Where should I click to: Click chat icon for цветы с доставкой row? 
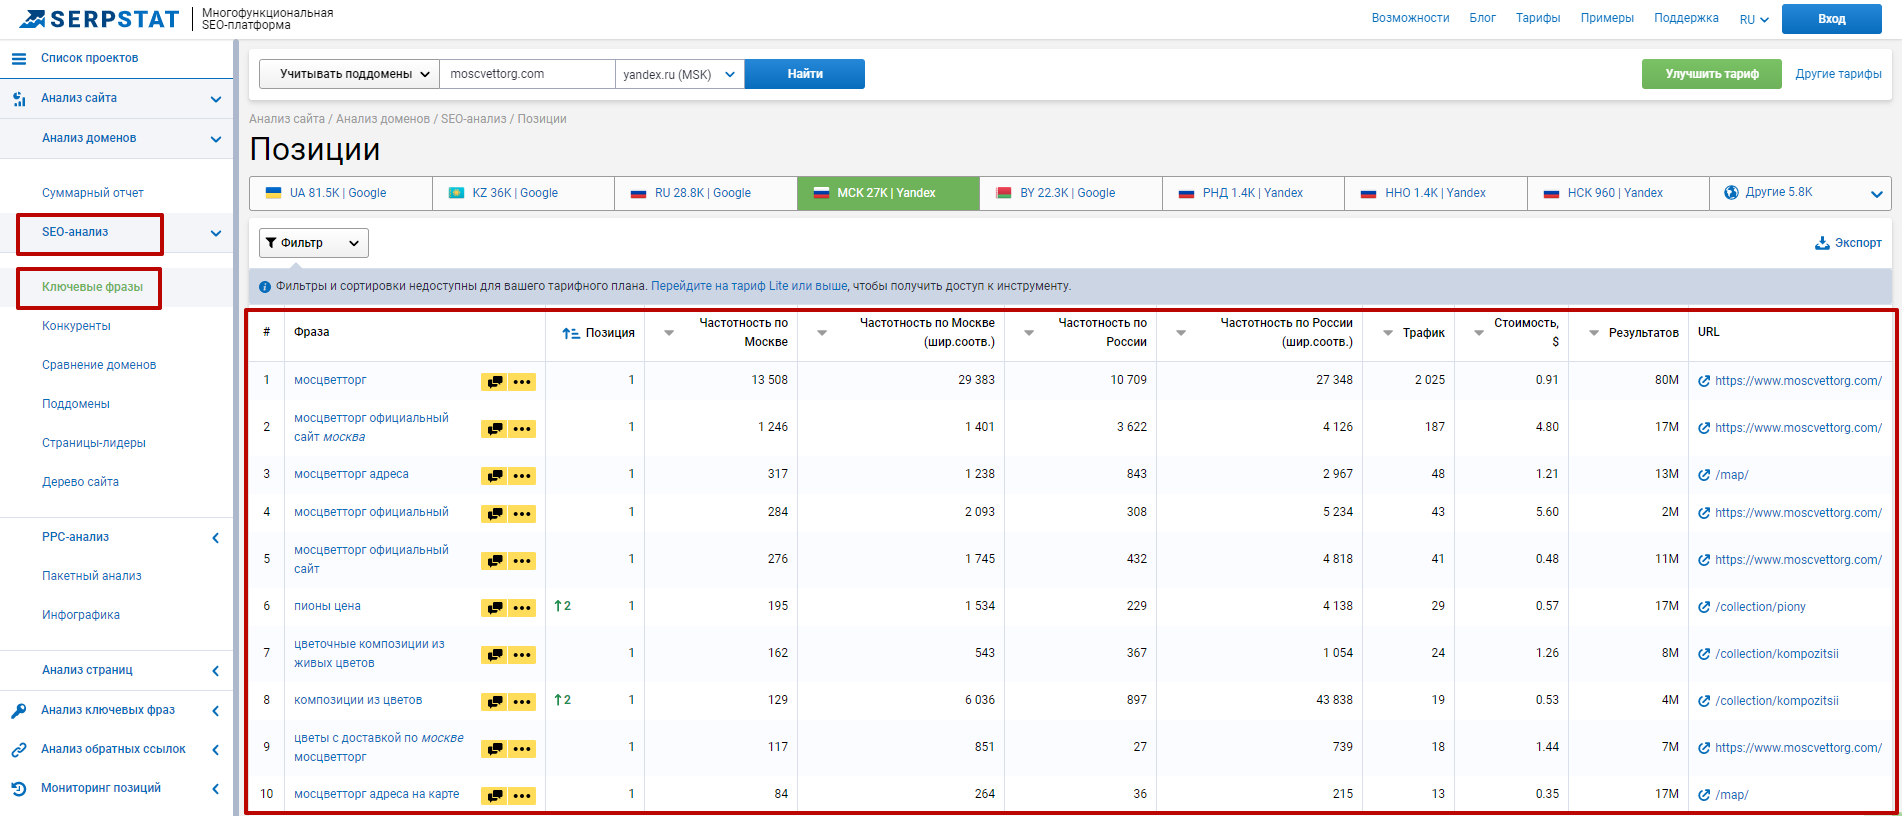click(x=495, y=749)
